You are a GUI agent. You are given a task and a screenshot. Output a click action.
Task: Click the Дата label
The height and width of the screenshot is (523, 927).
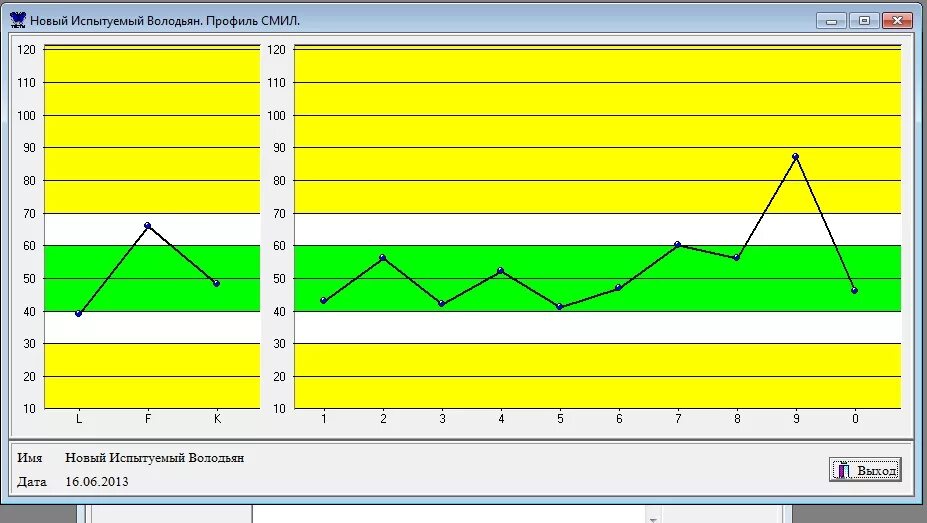(32, 482)
